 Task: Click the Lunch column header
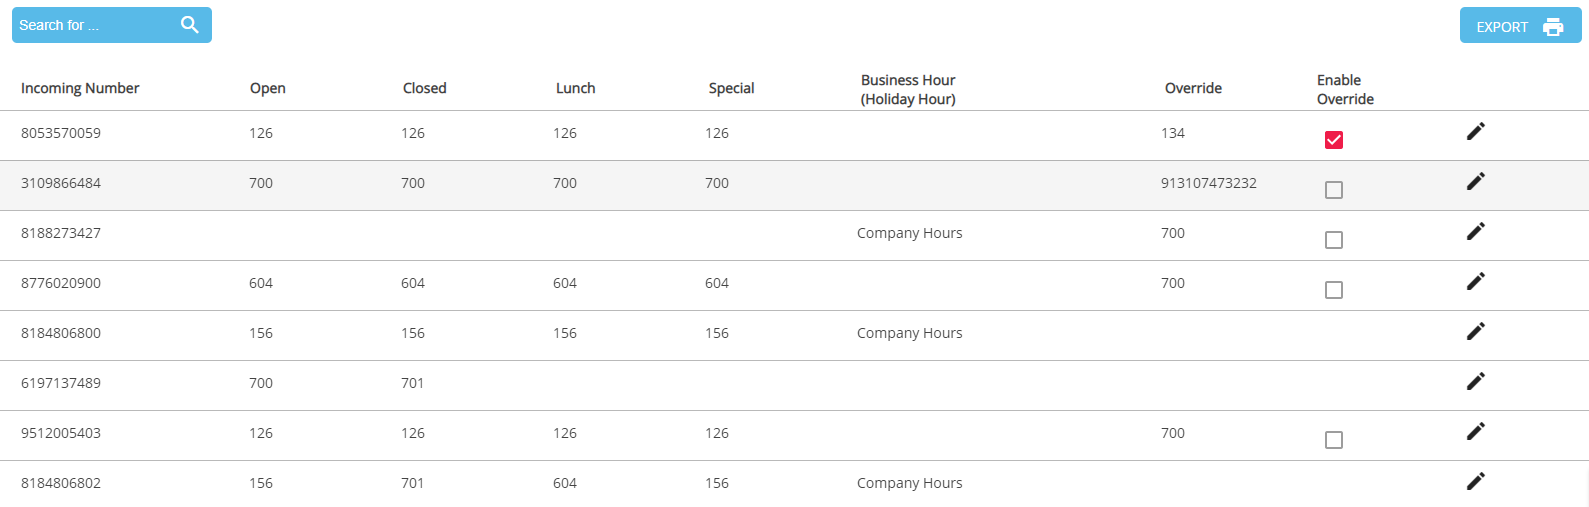pos(575,88)
